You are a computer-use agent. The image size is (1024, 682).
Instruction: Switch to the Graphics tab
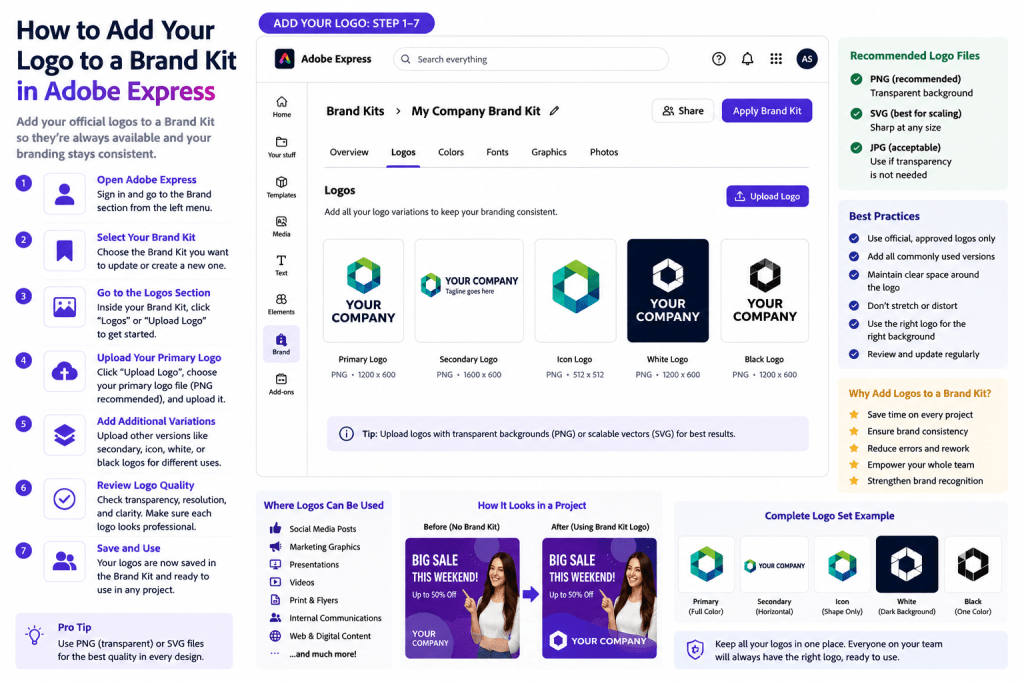point(549,152)
